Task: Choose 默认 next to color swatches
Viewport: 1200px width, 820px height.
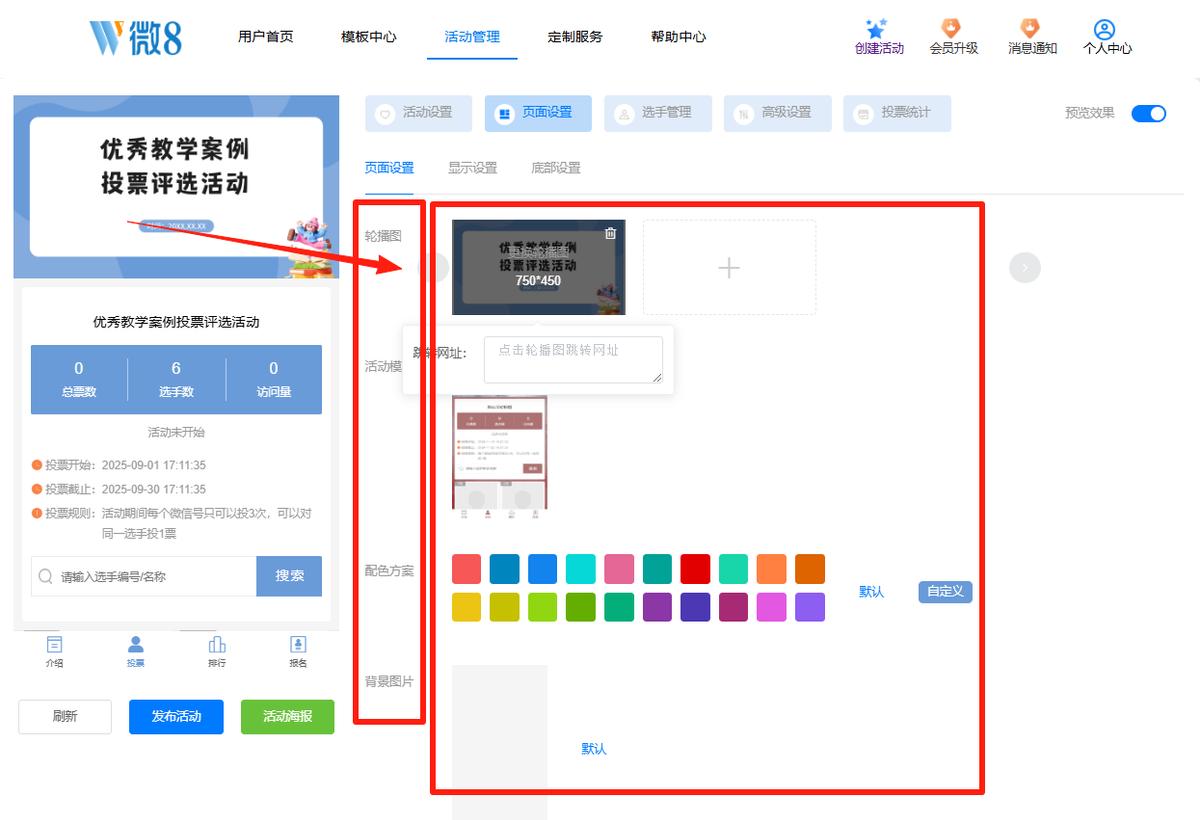Action: pos(872,592)
